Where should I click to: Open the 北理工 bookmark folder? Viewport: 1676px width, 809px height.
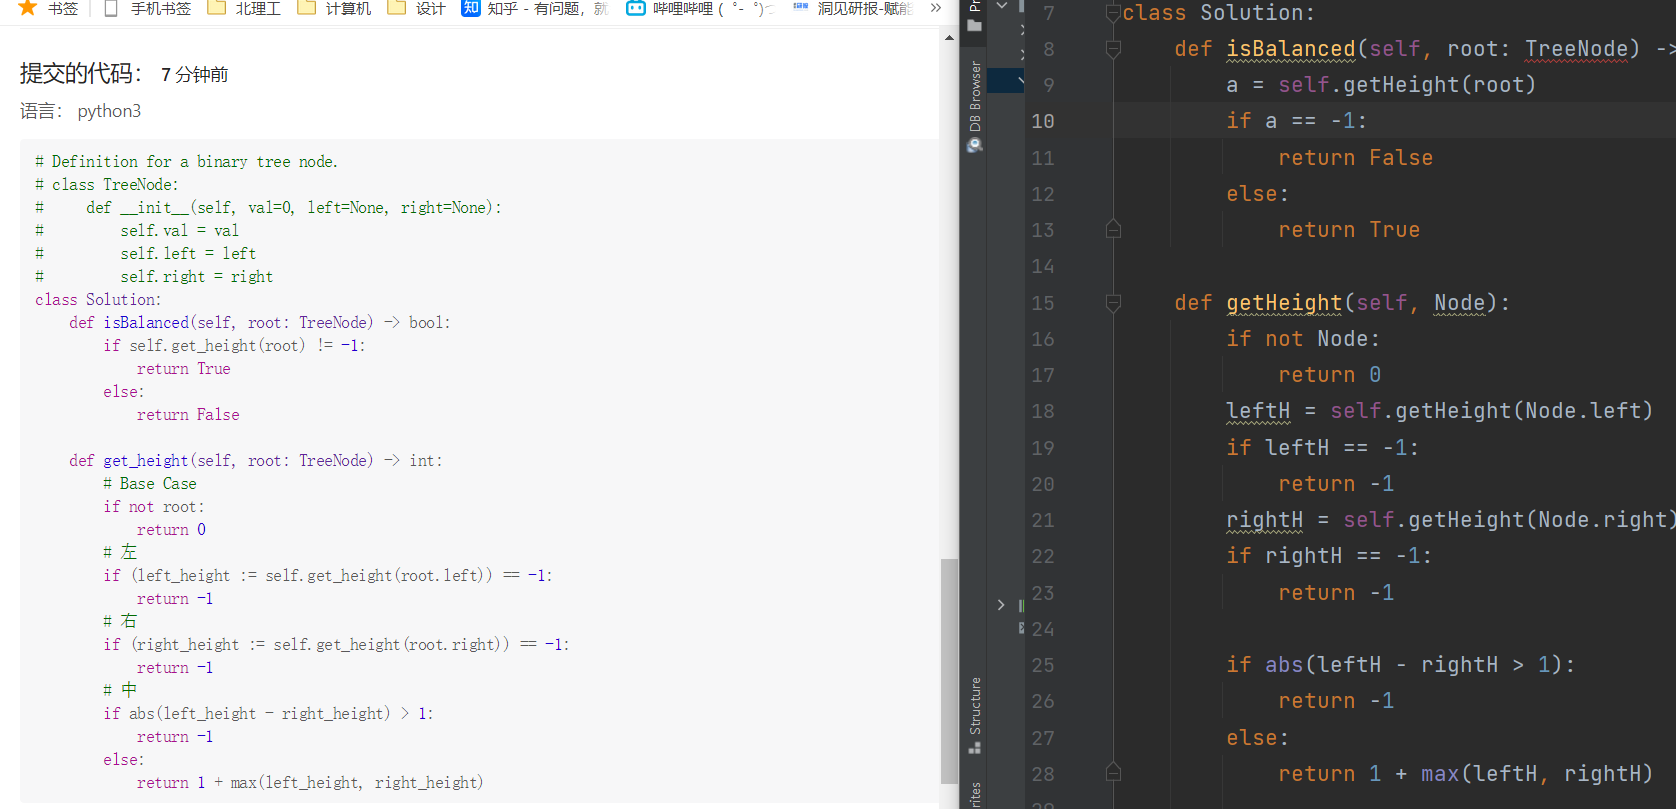coord(244,8)
